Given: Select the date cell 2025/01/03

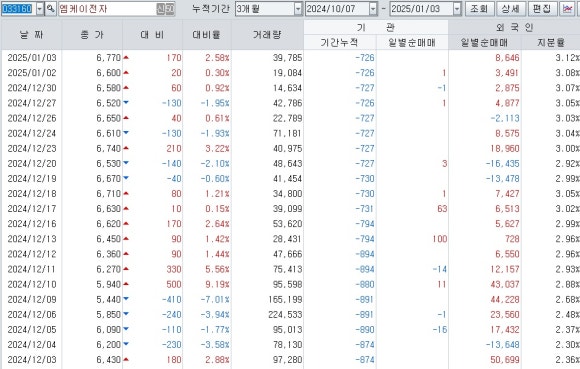Looking at the screenshot, I should 32,58.
